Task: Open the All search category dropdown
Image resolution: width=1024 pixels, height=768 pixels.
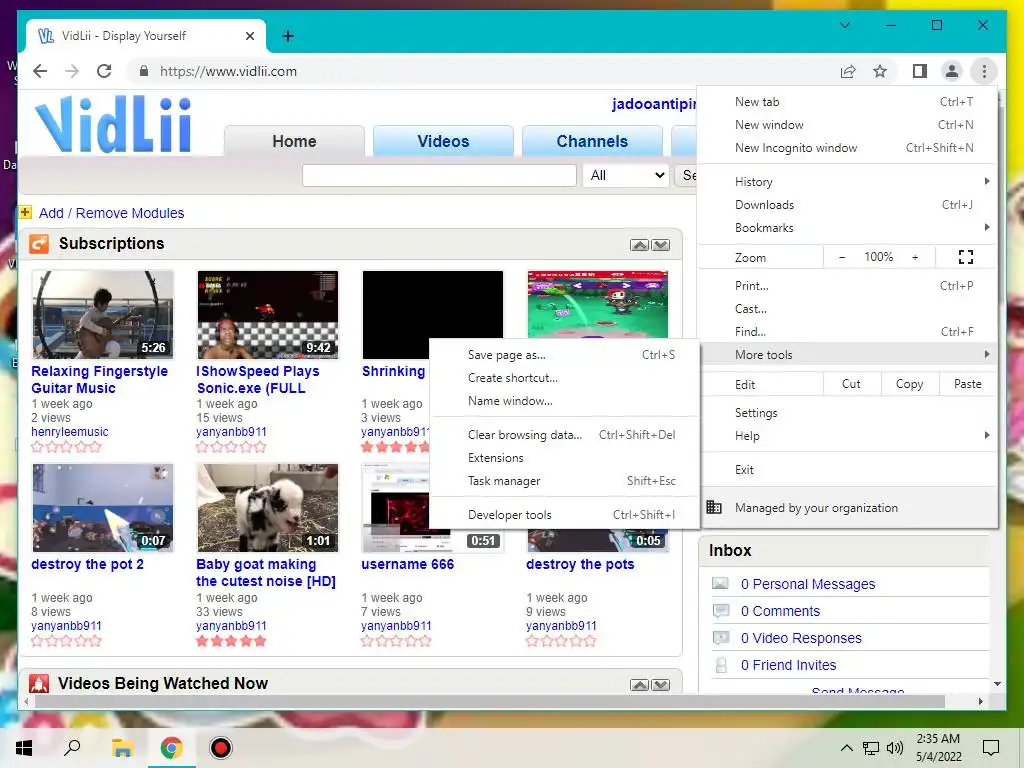Action: click(626, 175)
